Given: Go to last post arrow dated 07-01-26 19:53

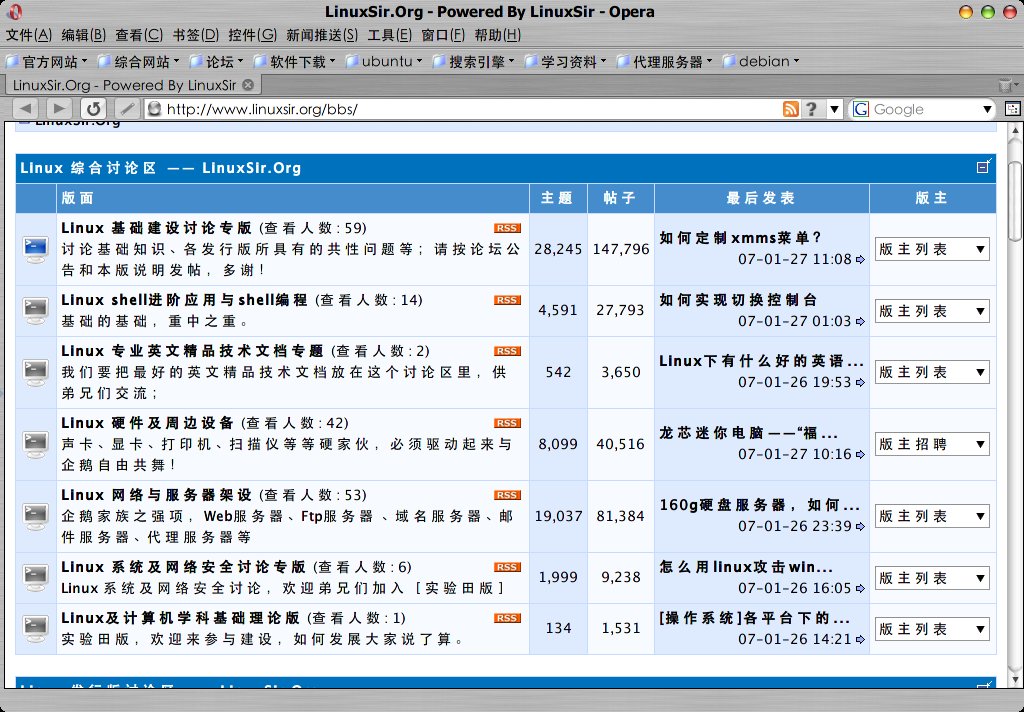Looking at the screenshot, I should (x=860, y=383).
